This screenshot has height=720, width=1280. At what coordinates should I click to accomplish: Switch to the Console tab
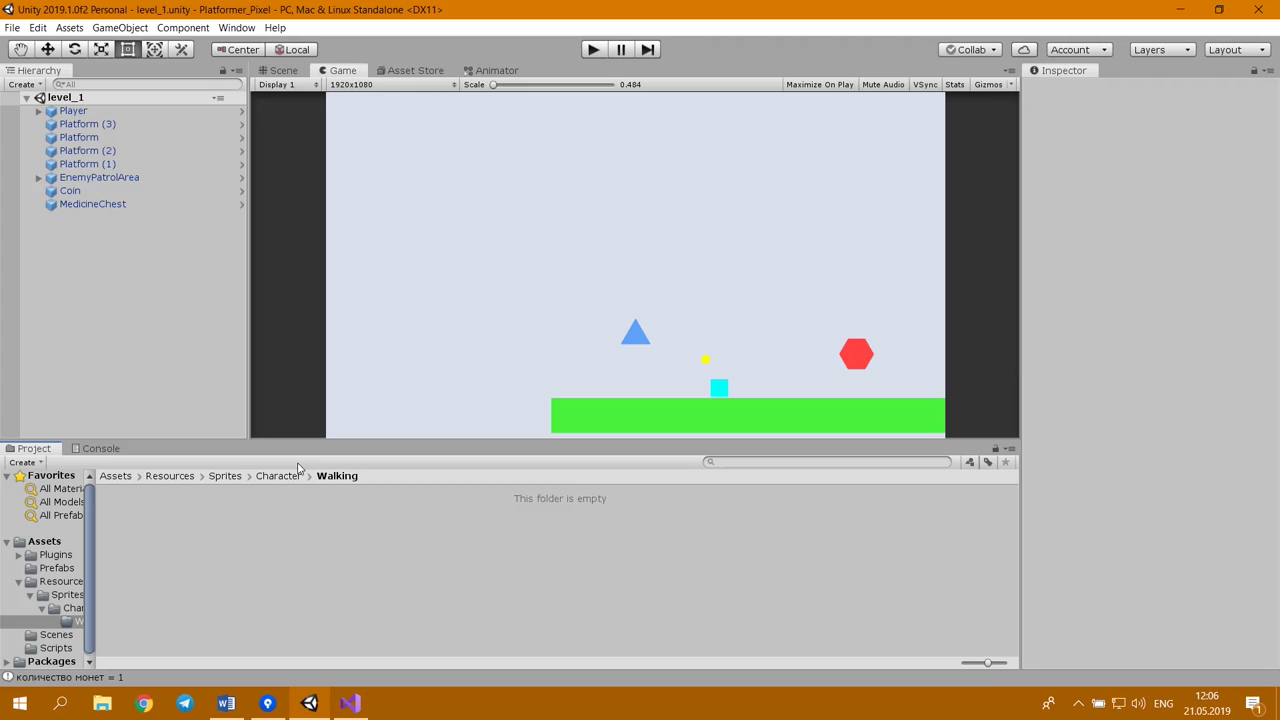click(x=100, y=449)
